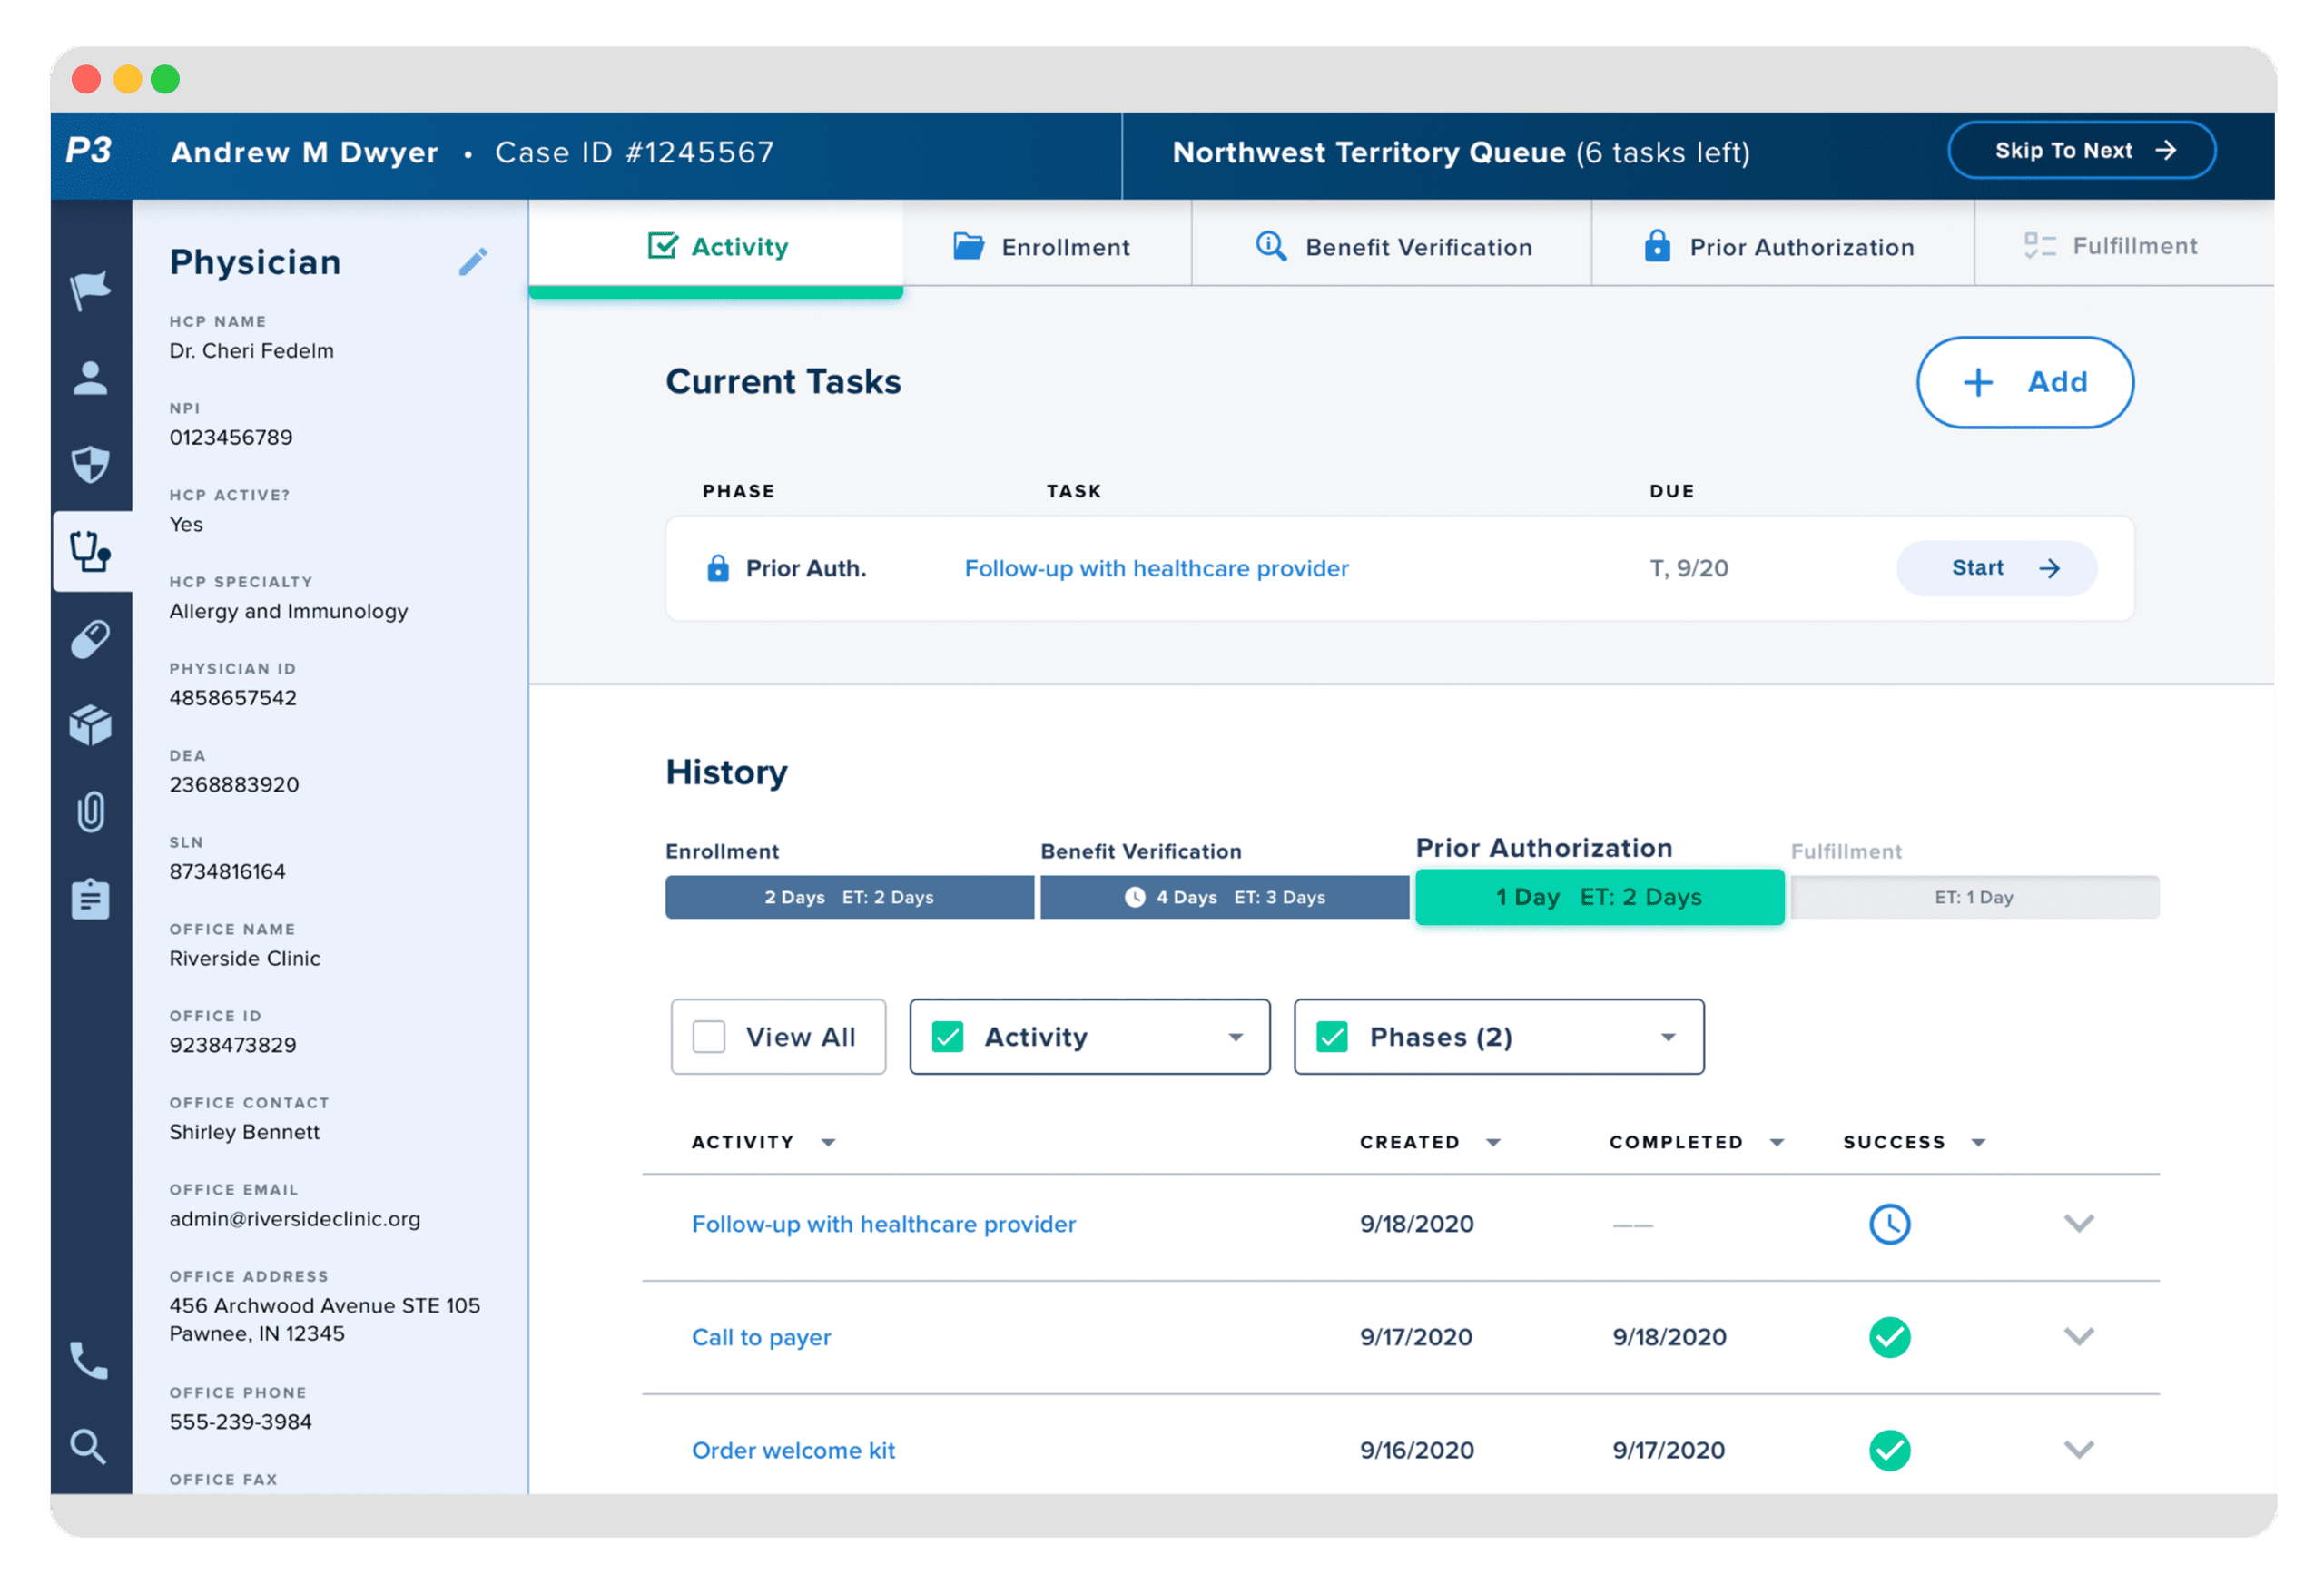The image size is (2324, 1584).
Task: Open the attachments paperclip icon
Action: coord(90,812)
